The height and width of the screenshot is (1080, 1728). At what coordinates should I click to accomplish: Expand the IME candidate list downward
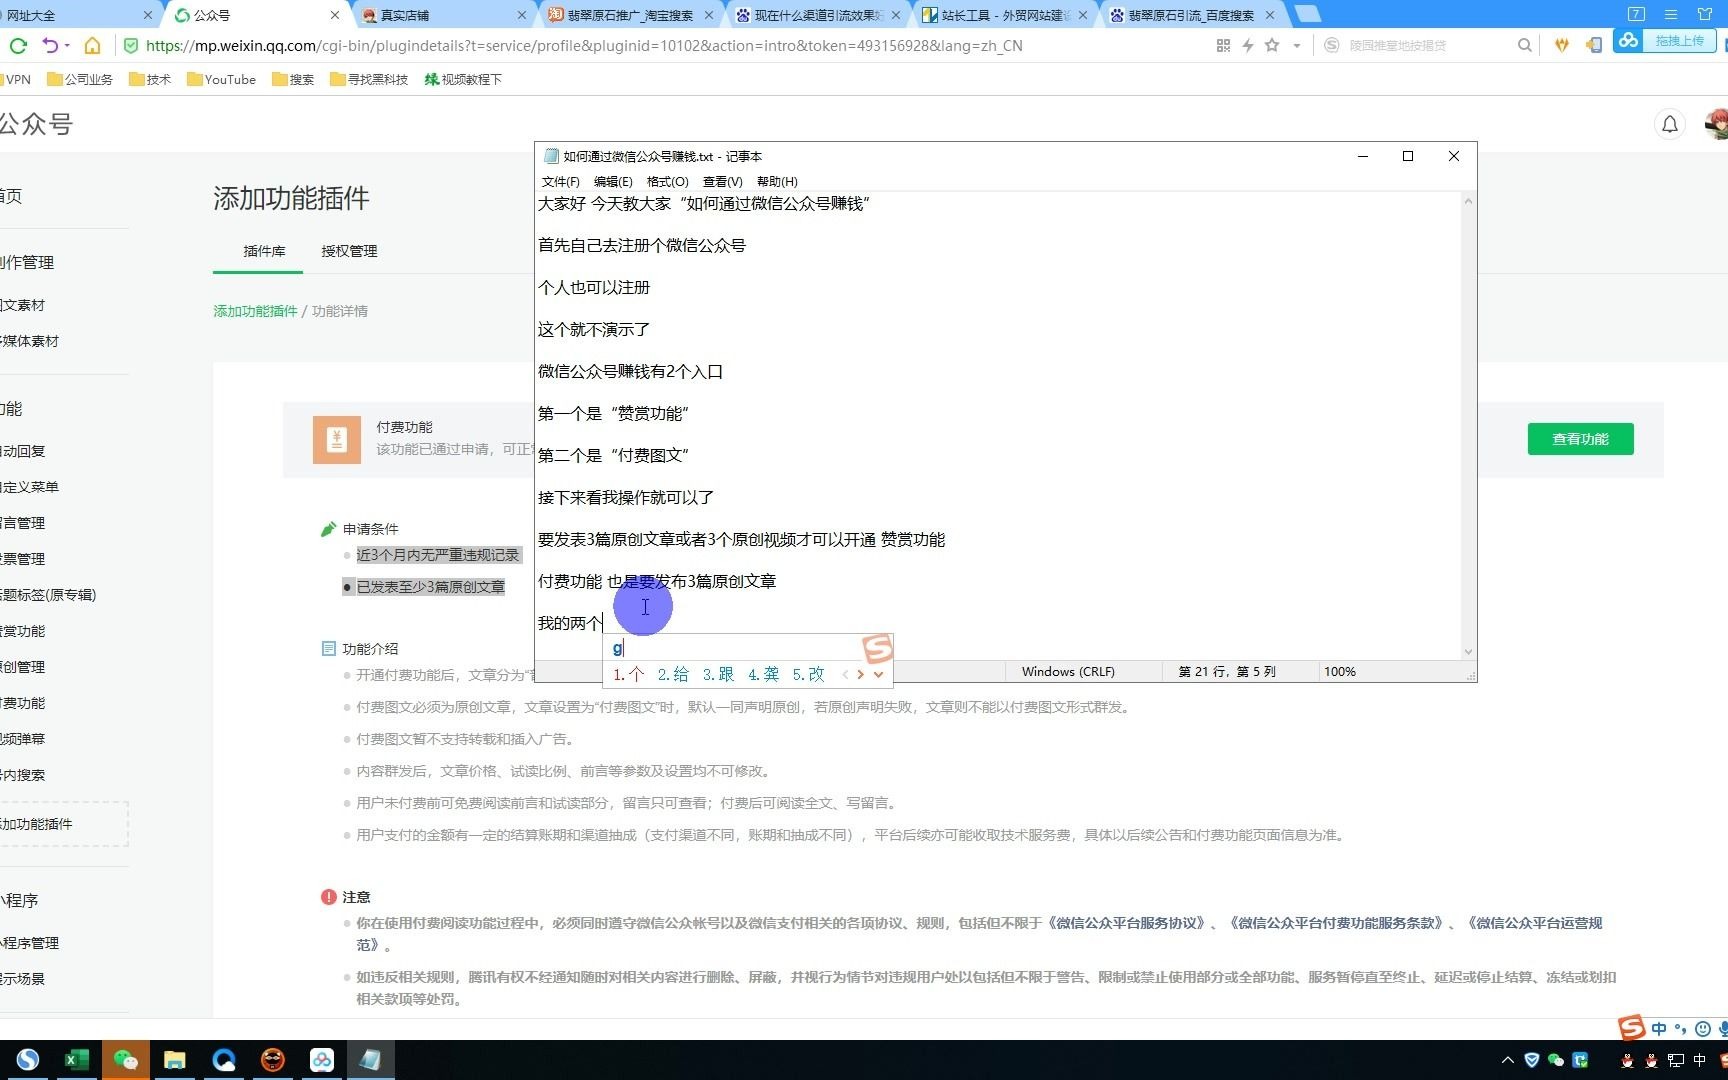pos(878,674)
